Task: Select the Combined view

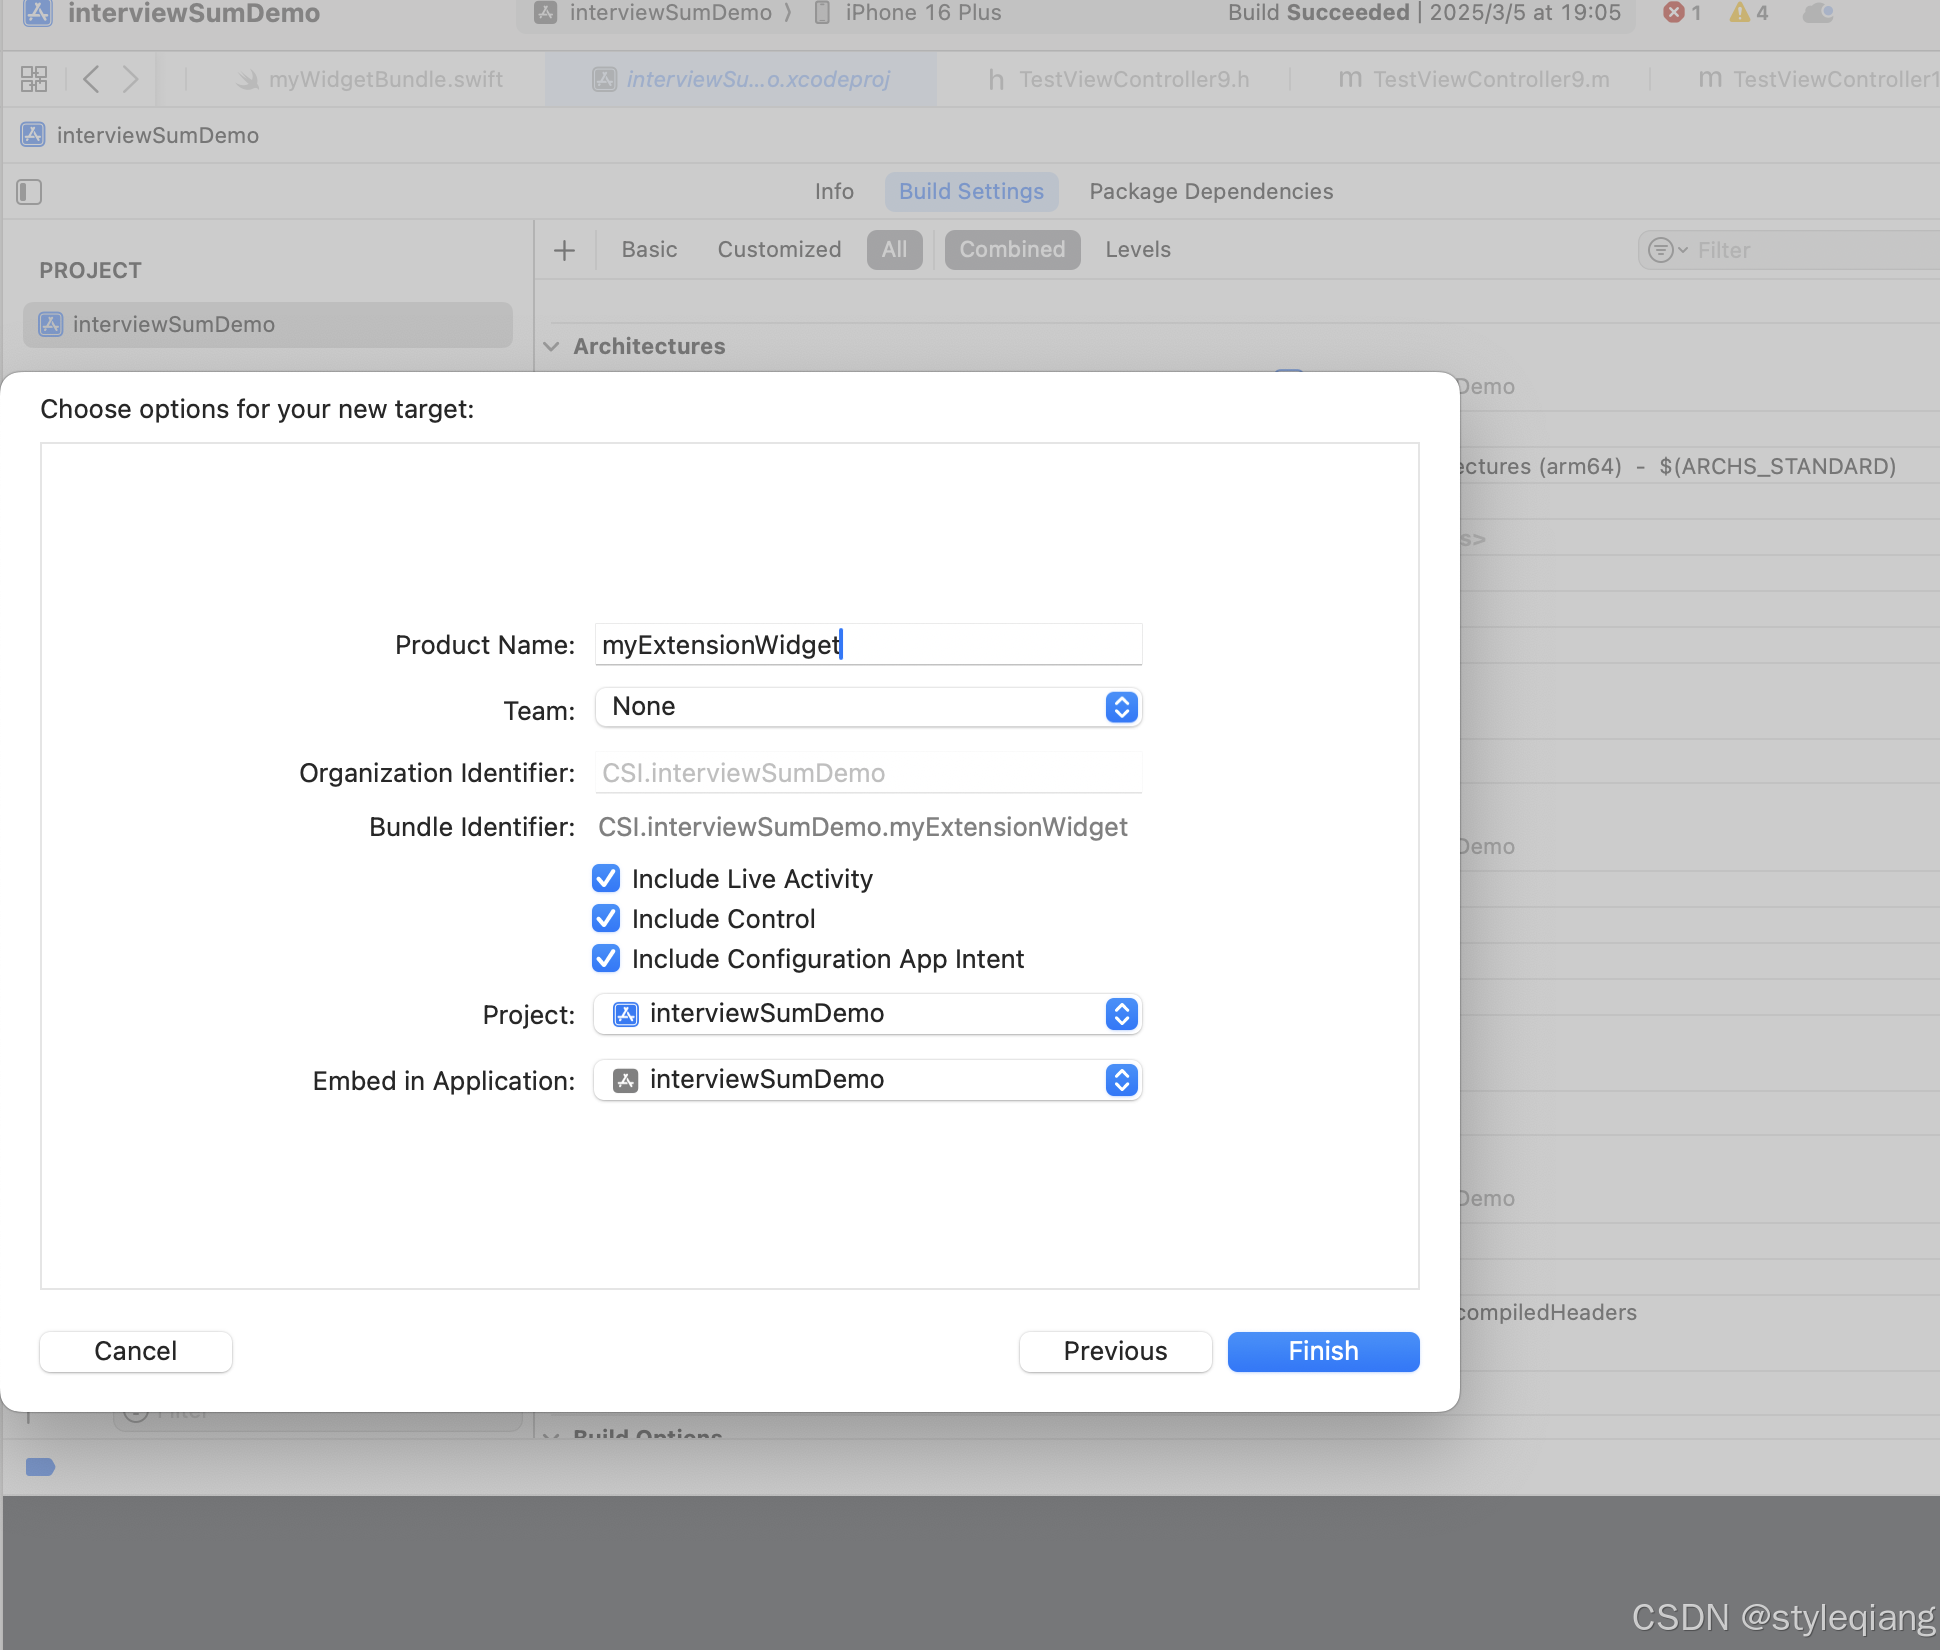Action: pyautogui.click(x=1012, y=250)
